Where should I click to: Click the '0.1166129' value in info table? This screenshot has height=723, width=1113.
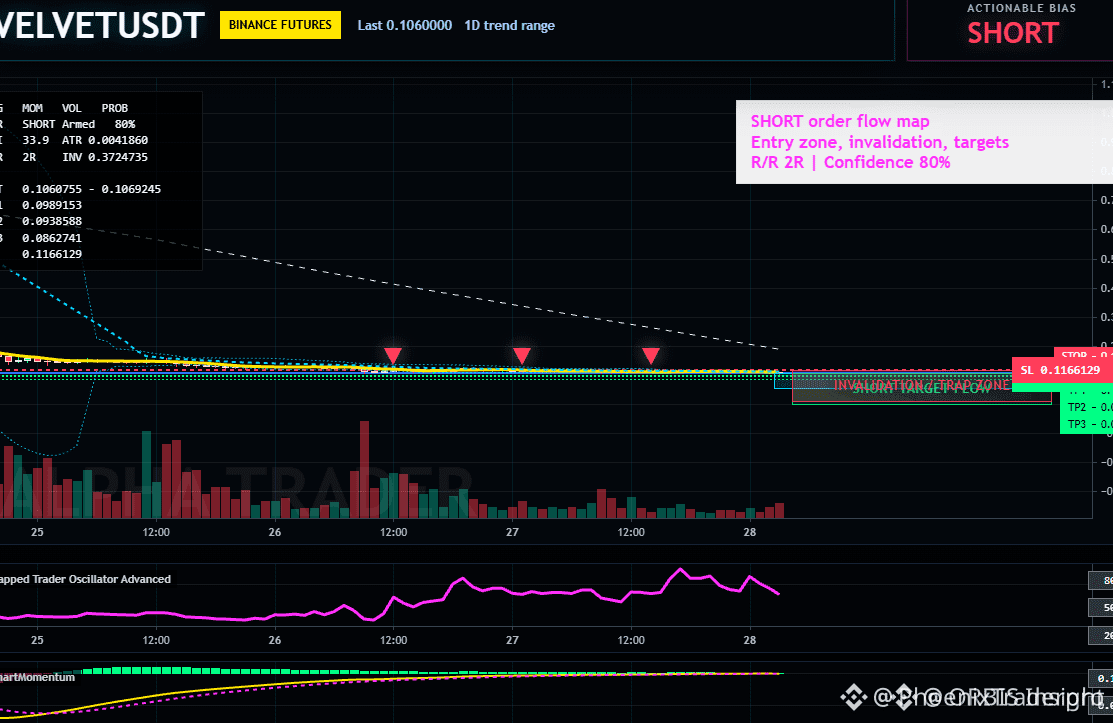pyautogui.click(x=52, y=254)
